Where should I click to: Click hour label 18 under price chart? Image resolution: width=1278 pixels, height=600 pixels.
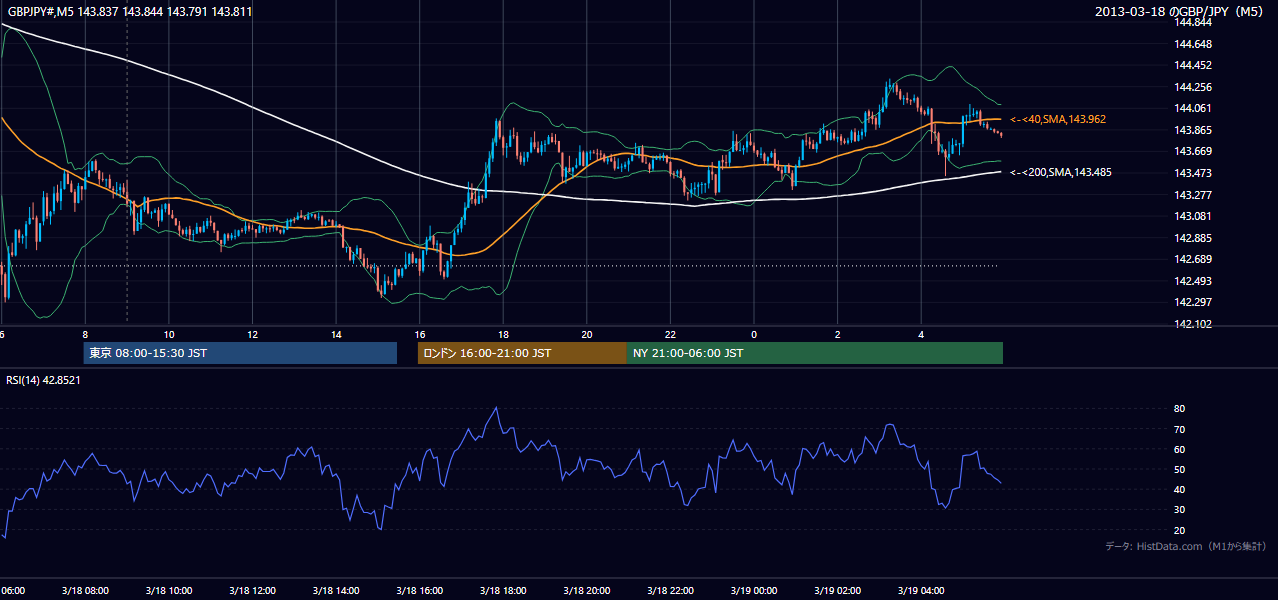pyautogui.click(x=503, y=335)
